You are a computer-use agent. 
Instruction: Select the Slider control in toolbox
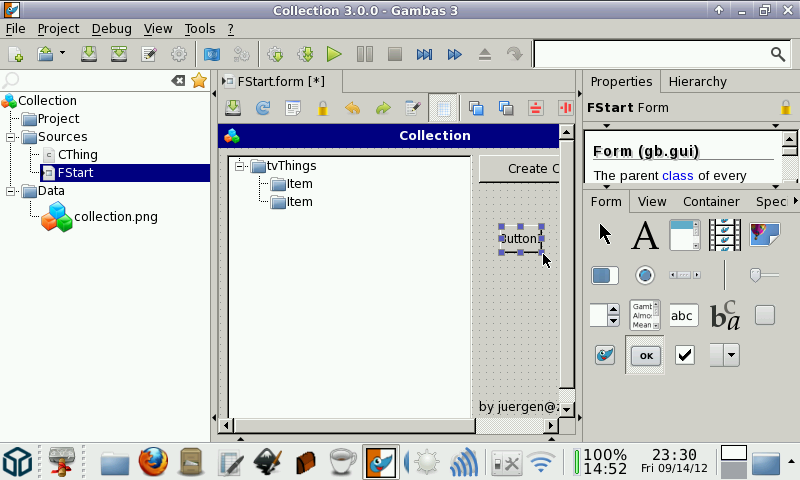[x=764, y=275]
